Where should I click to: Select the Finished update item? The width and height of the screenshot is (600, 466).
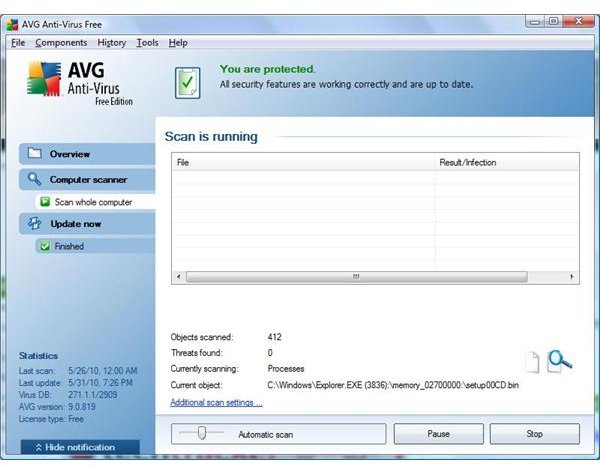tap(95, 246)
